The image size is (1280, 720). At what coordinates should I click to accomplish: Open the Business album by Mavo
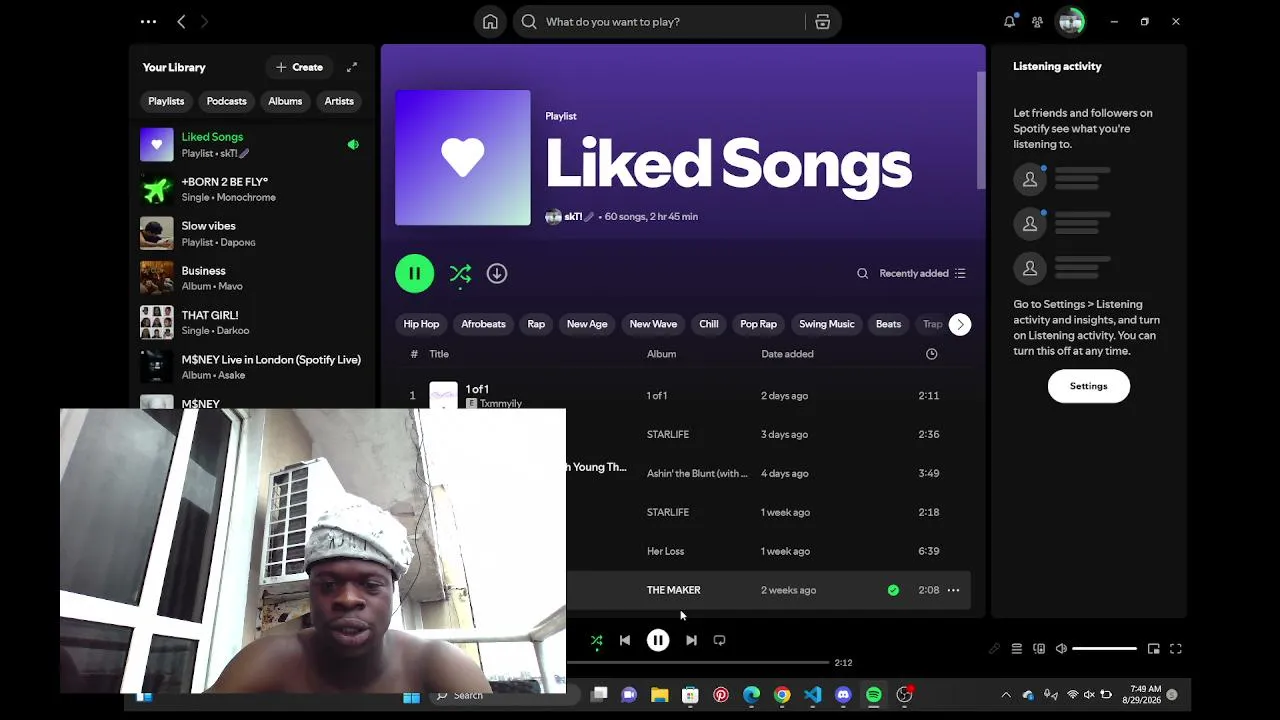pos(252,278)
